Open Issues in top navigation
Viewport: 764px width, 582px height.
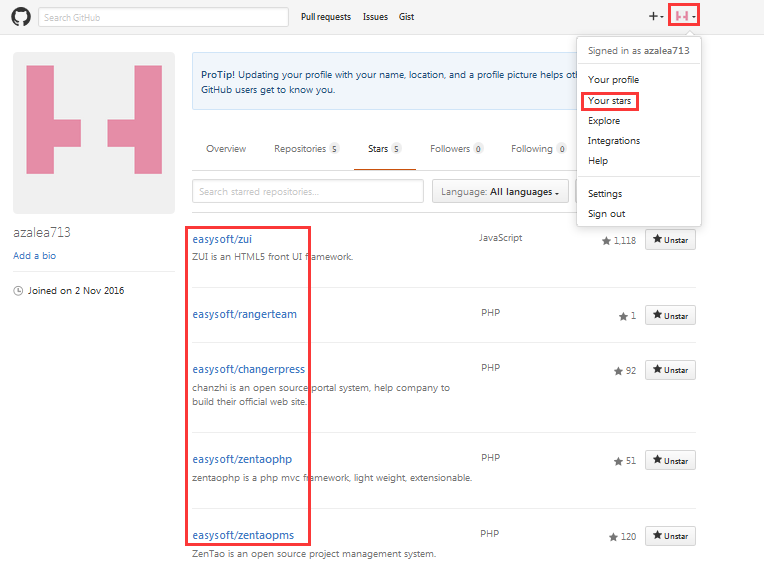[x=375, y=17]
